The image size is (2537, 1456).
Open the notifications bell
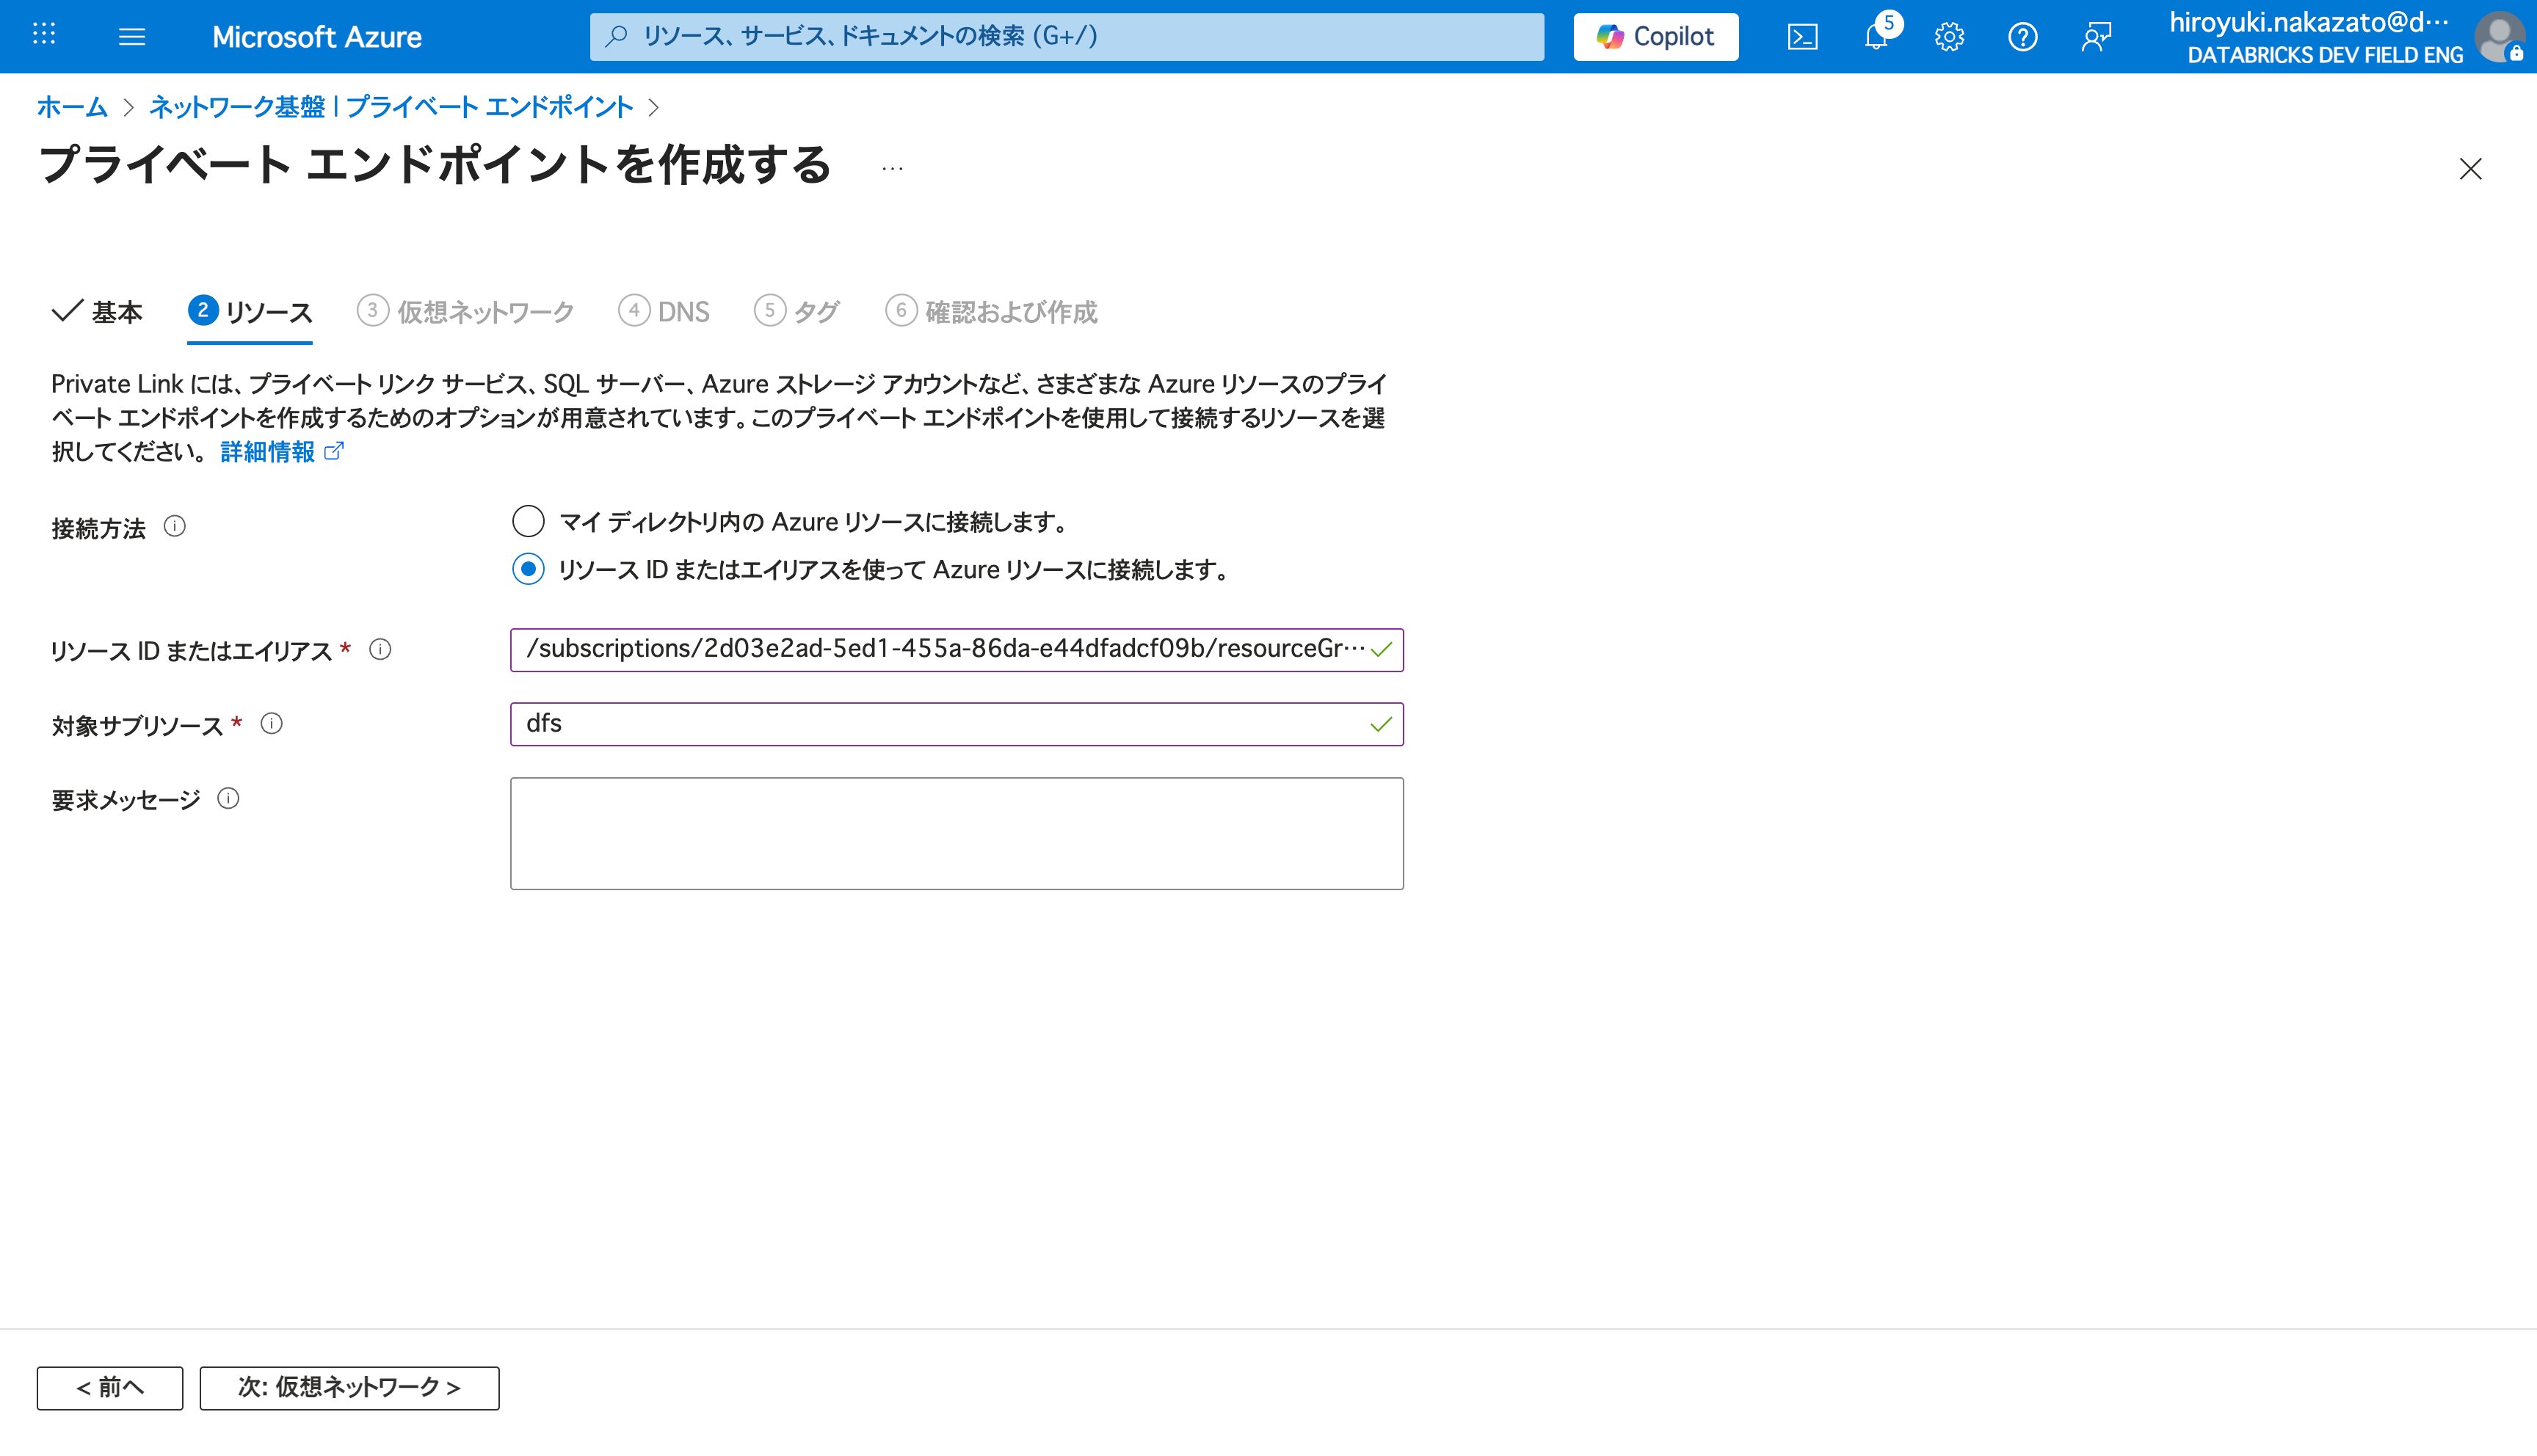pyautogui.click(x=1876, y=37)
